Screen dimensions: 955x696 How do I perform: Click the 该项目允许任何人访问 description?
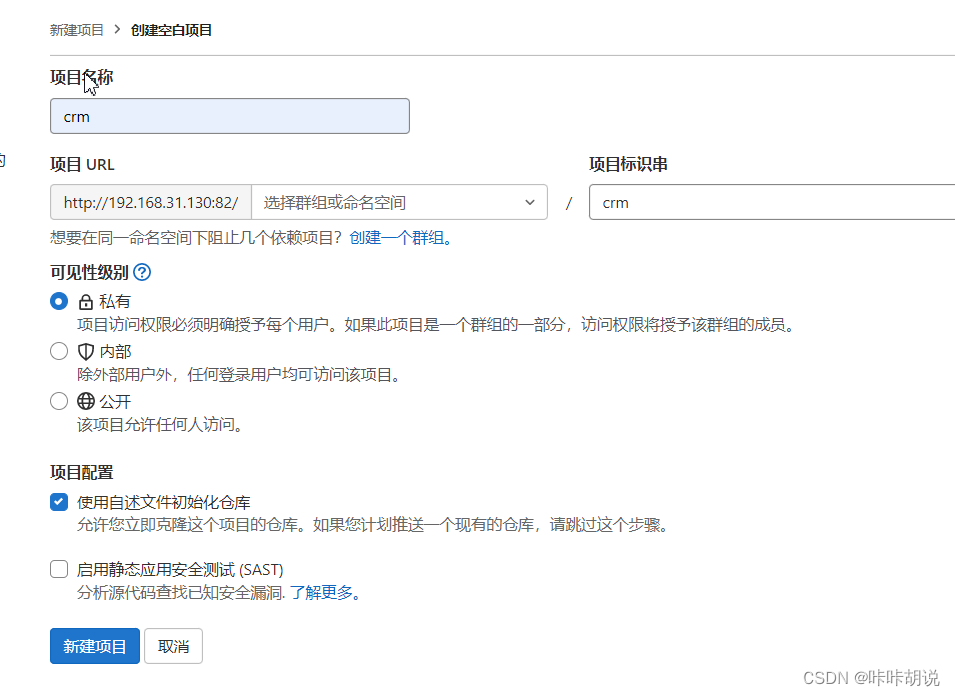(160, 424)
